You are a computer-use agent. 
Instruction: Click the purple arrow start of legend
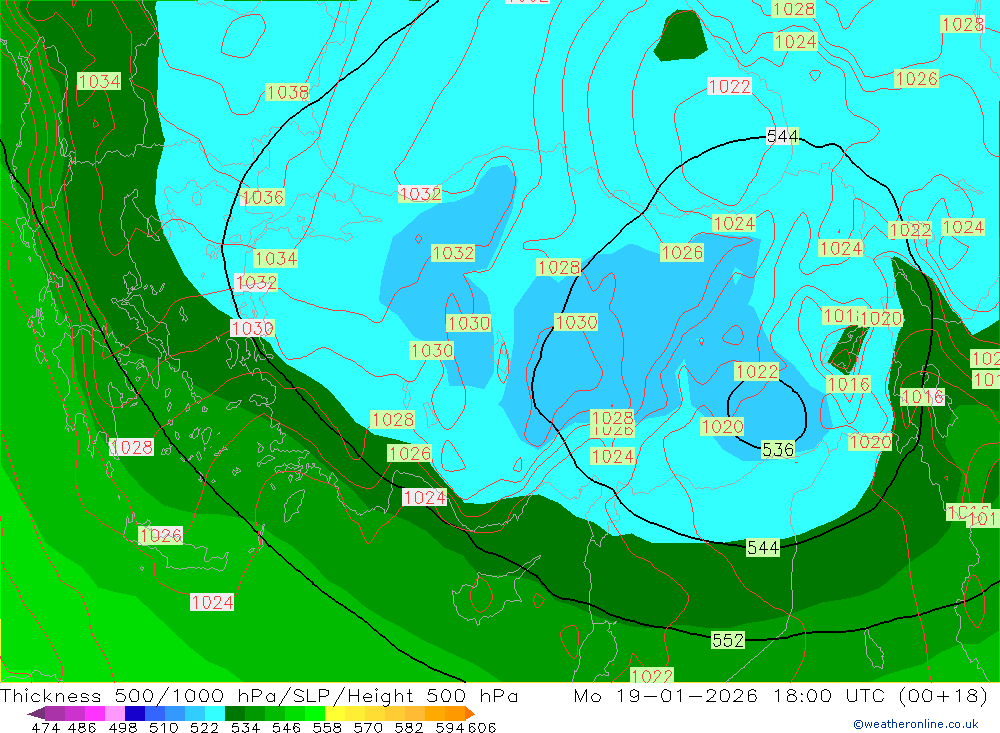pos(36,713)
